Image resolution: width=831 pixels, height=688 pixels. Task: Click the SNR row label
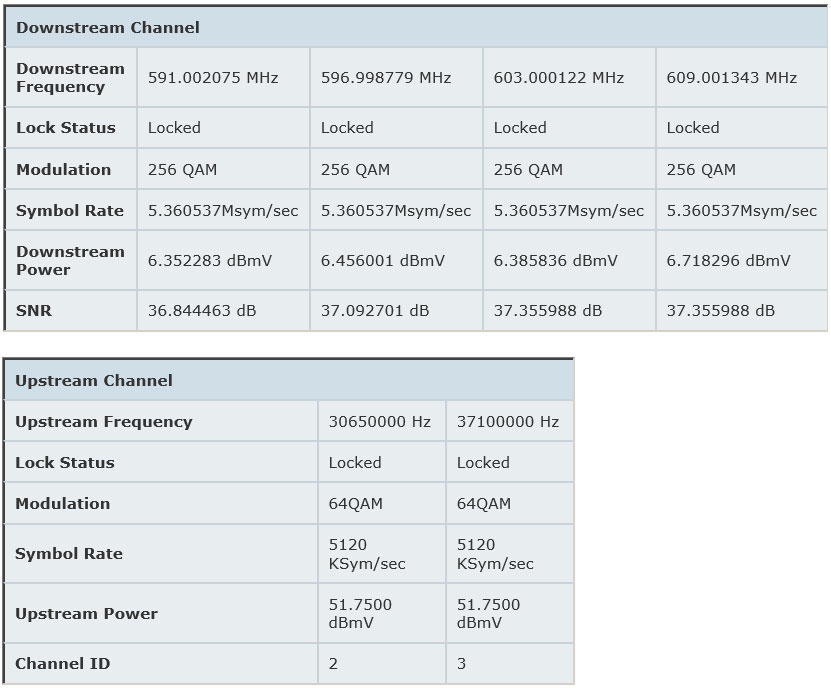34,311
